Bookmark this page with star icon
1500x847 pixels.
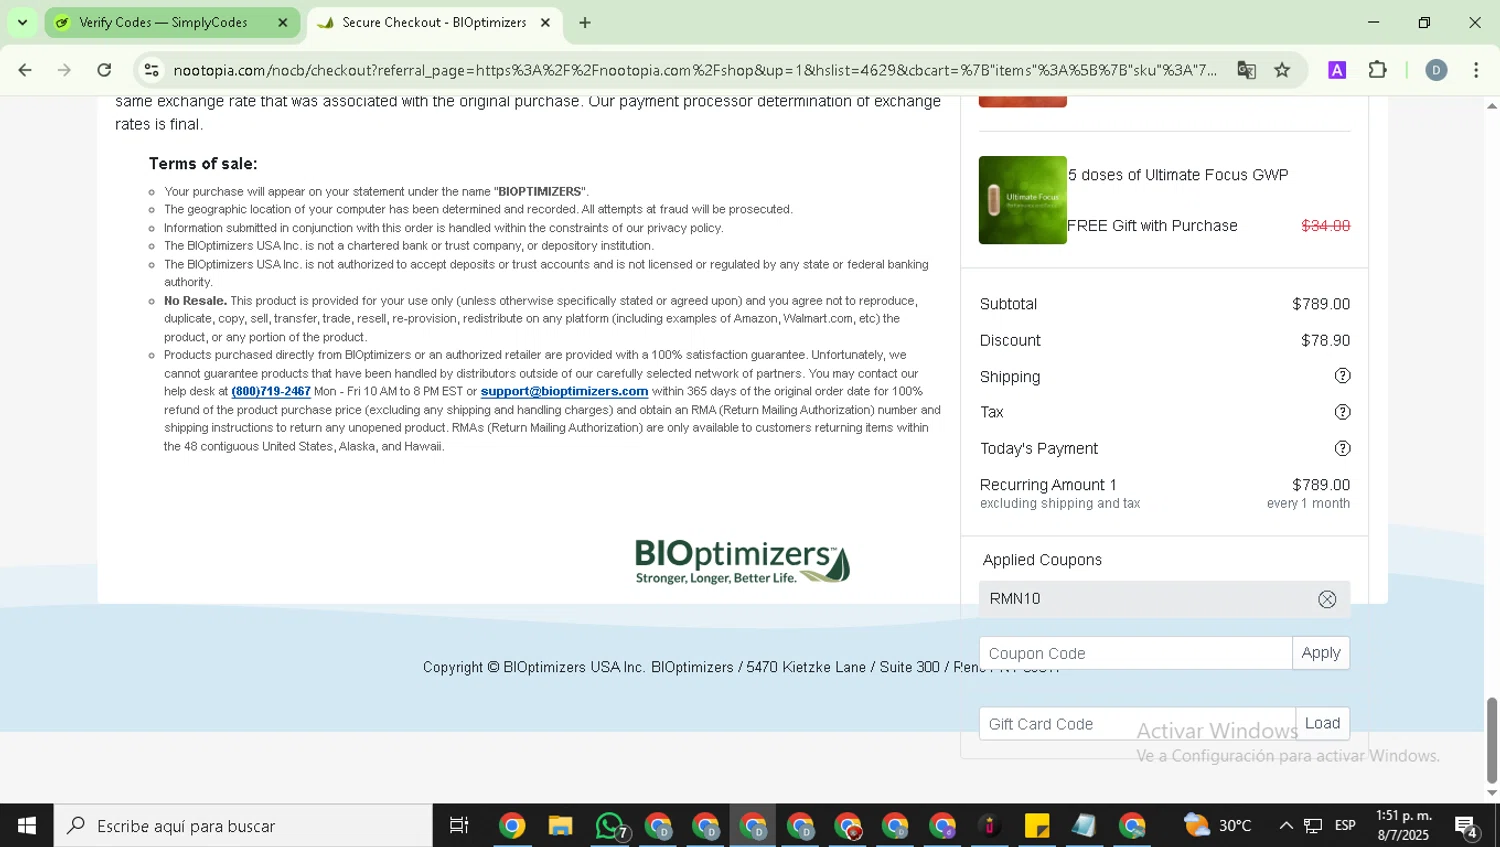[1282, 70]
